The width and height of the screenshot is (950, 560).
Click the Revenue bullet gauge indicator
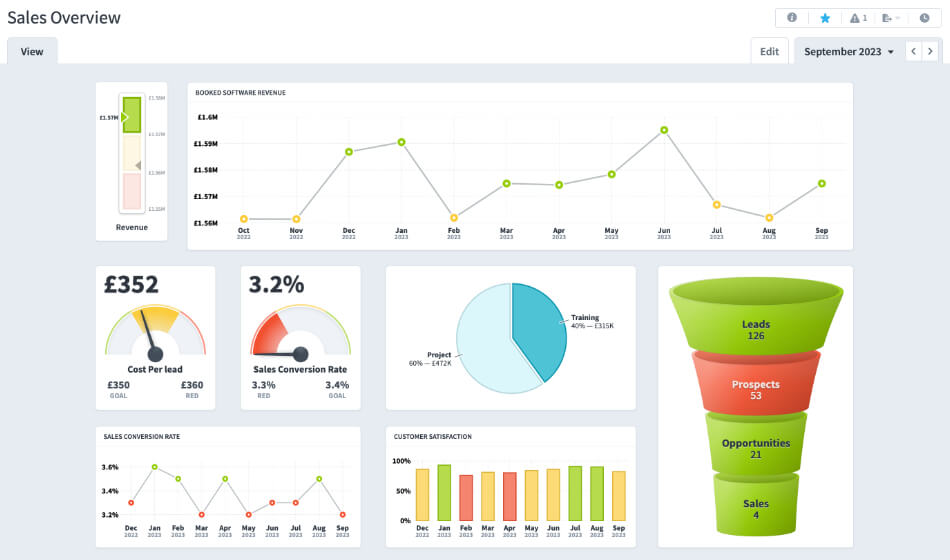tap(131, 117)
